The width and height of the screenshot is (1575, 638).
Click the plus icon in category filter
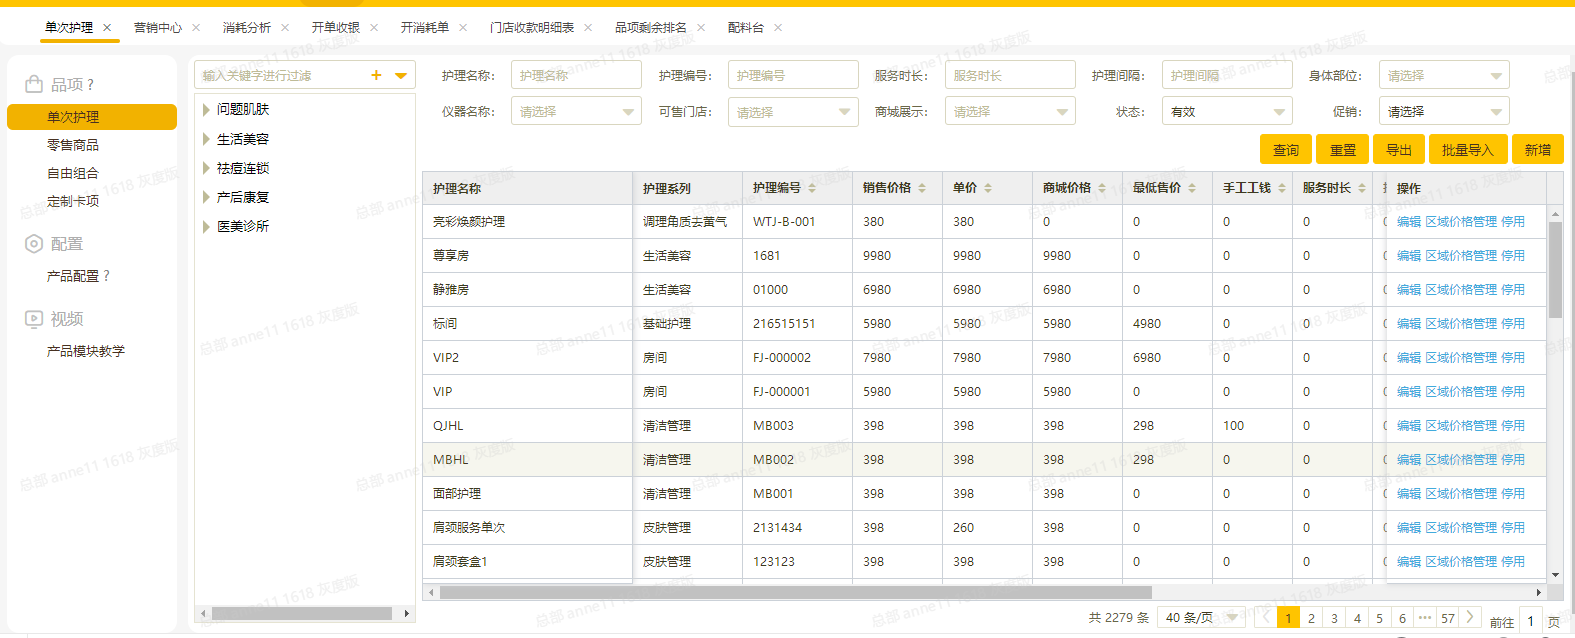point(376,75)
